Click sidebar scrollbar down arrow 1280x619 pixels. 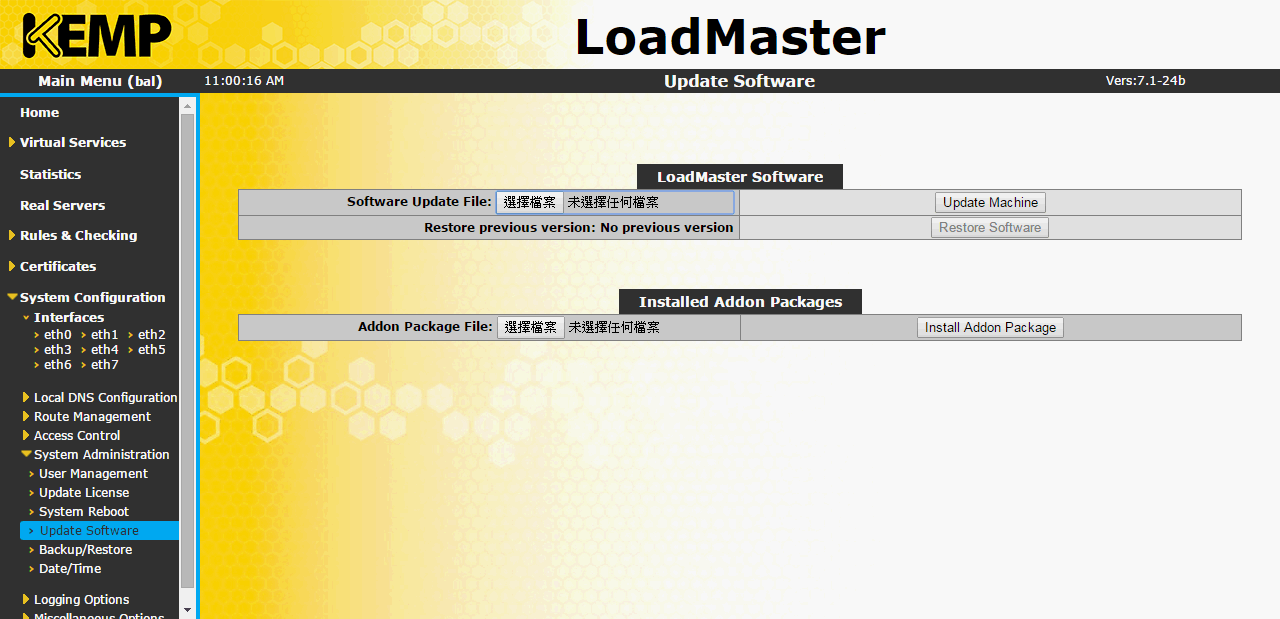point(187,609)
